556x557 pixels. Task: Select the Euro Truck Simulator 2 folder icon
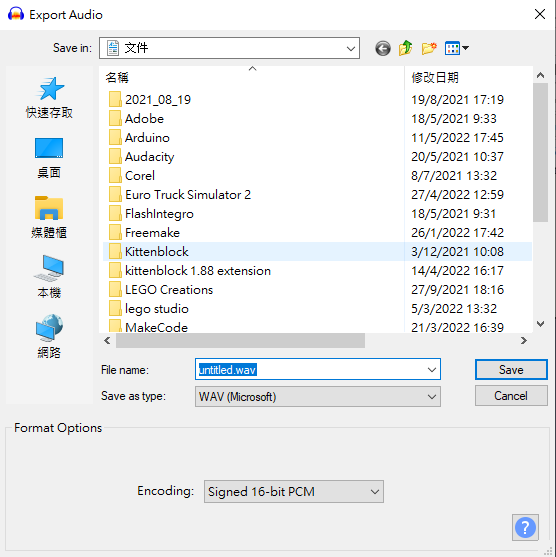(x=115, y=194)
